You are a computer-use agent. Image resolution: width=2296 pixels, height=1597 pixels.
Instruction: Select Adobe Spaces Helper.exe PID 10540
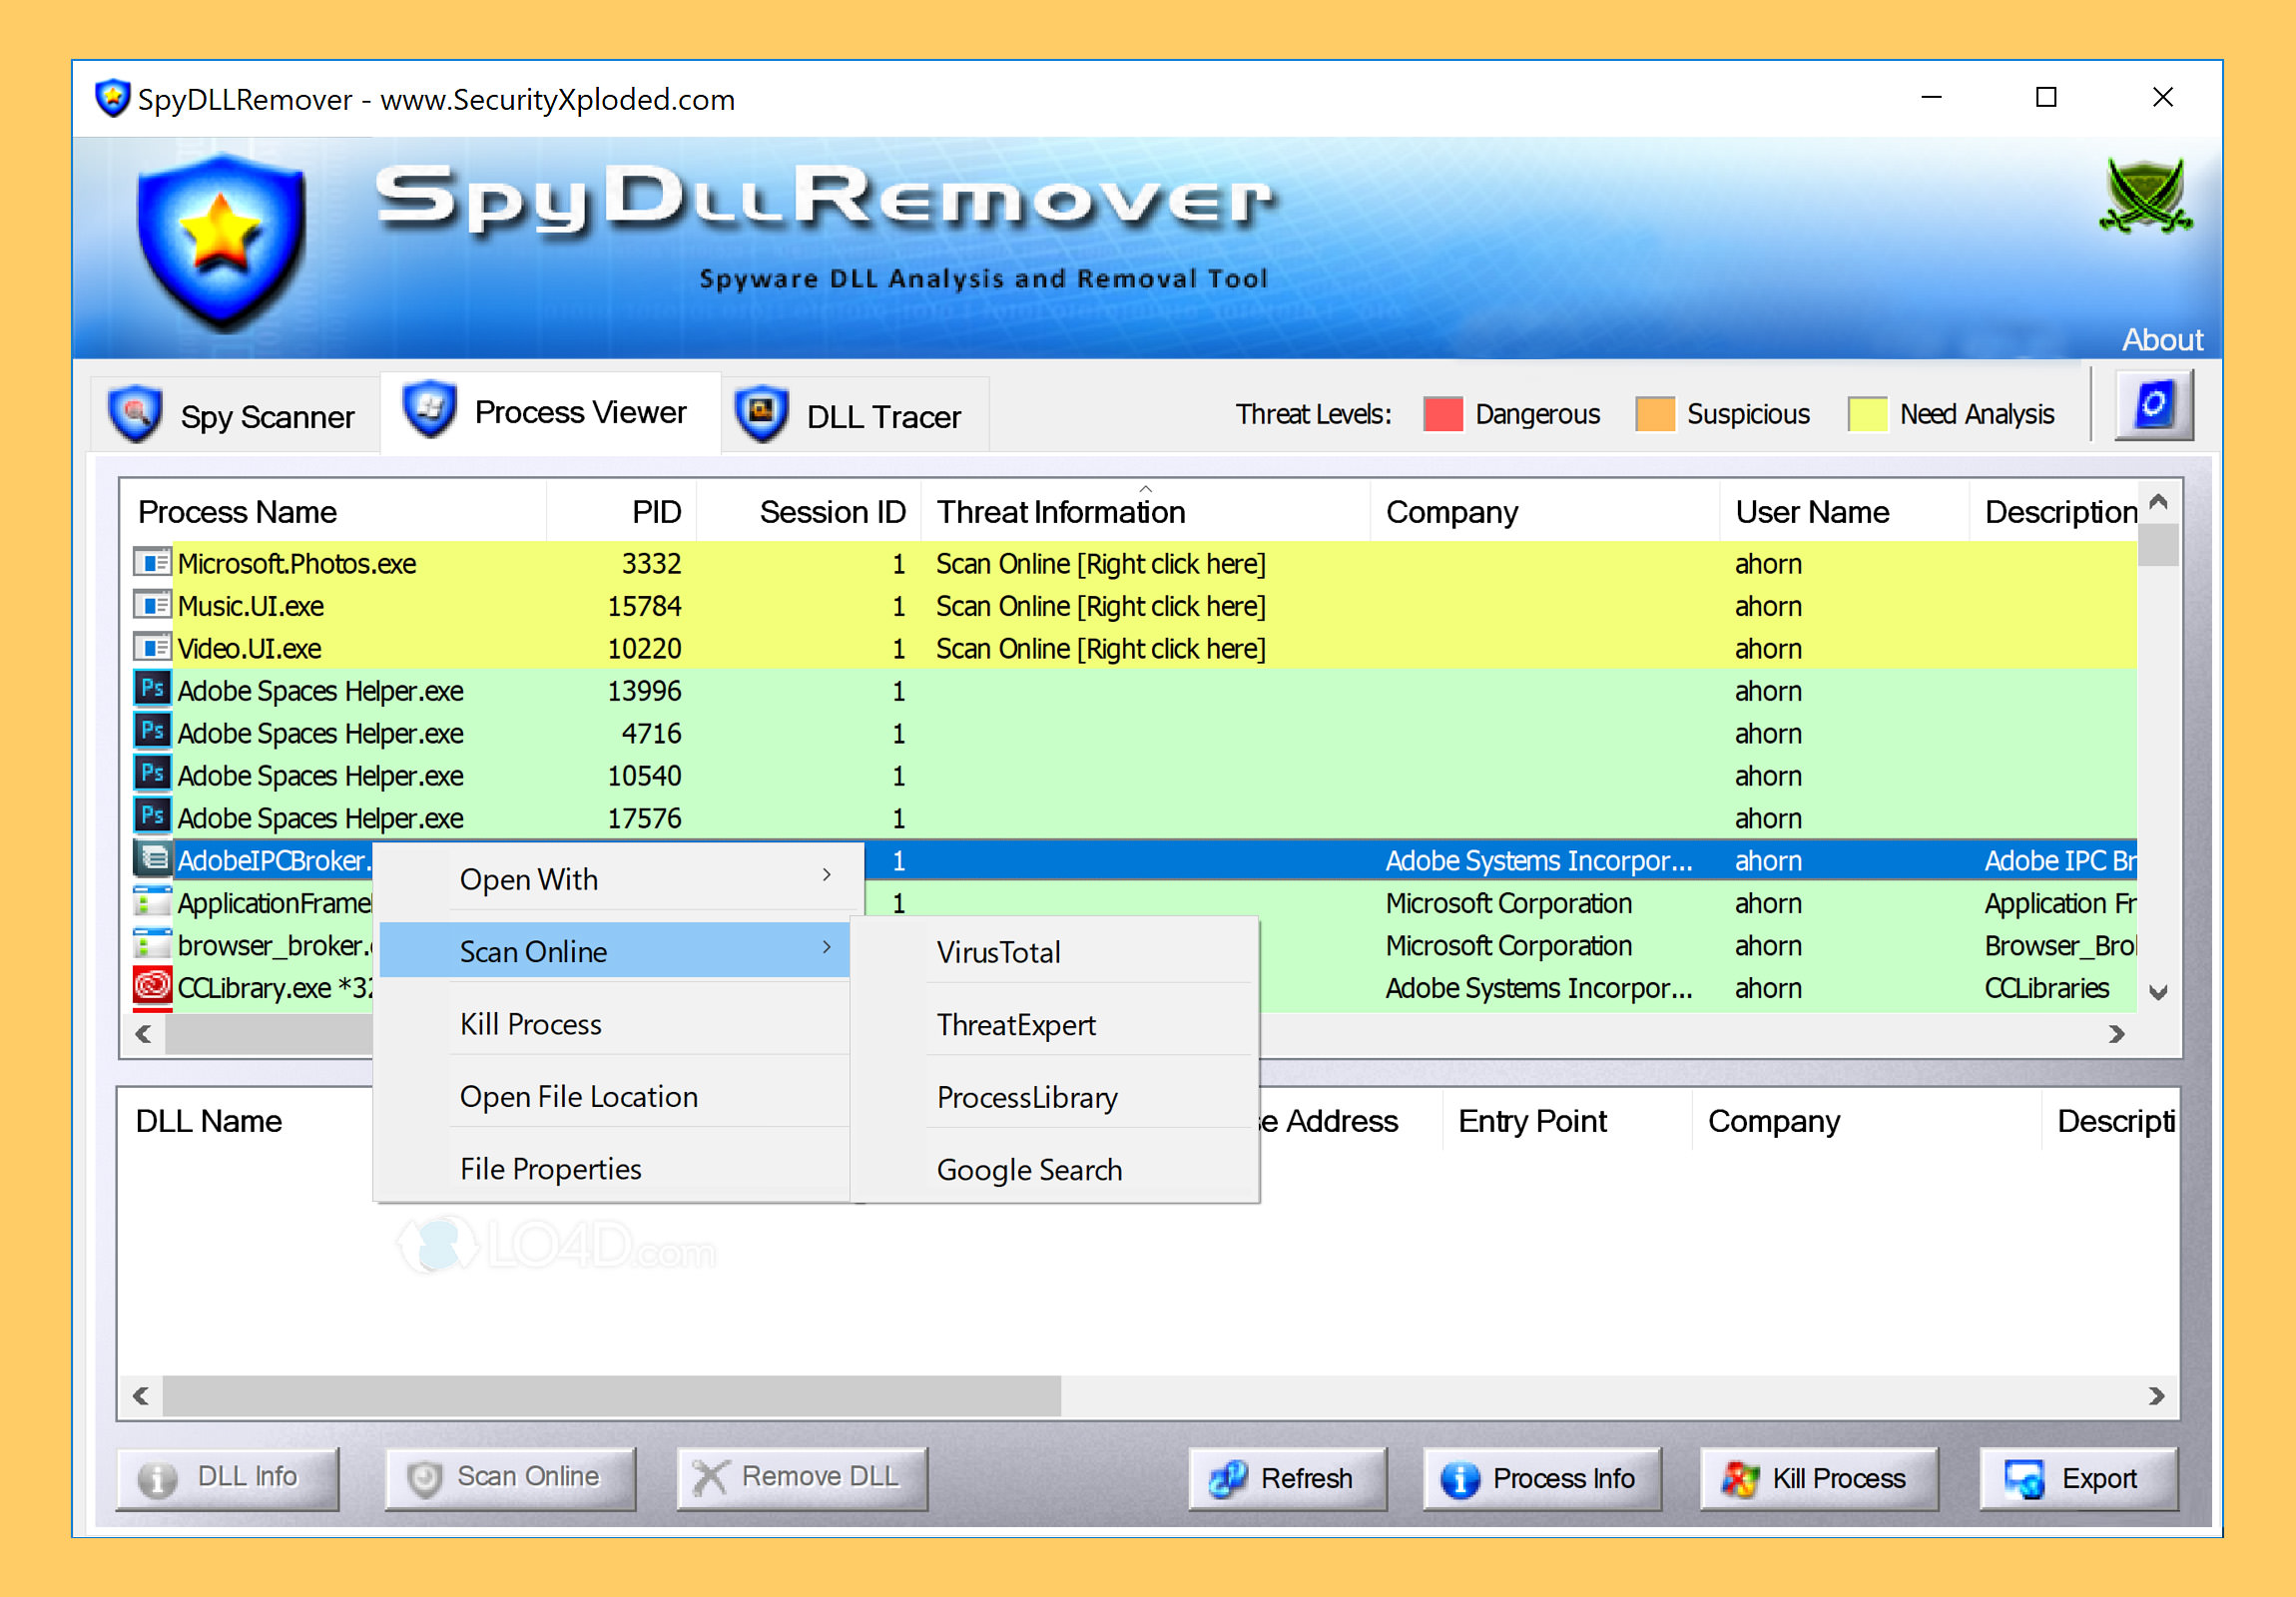[1136, 774]
